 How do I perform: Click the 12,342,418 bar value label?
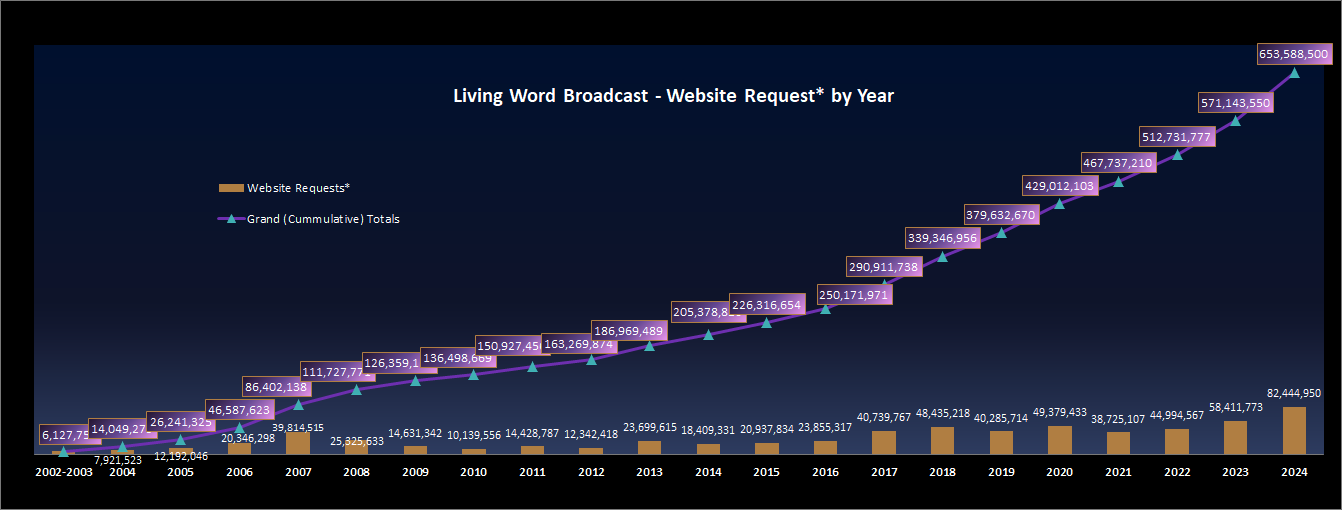coord(591,434)
